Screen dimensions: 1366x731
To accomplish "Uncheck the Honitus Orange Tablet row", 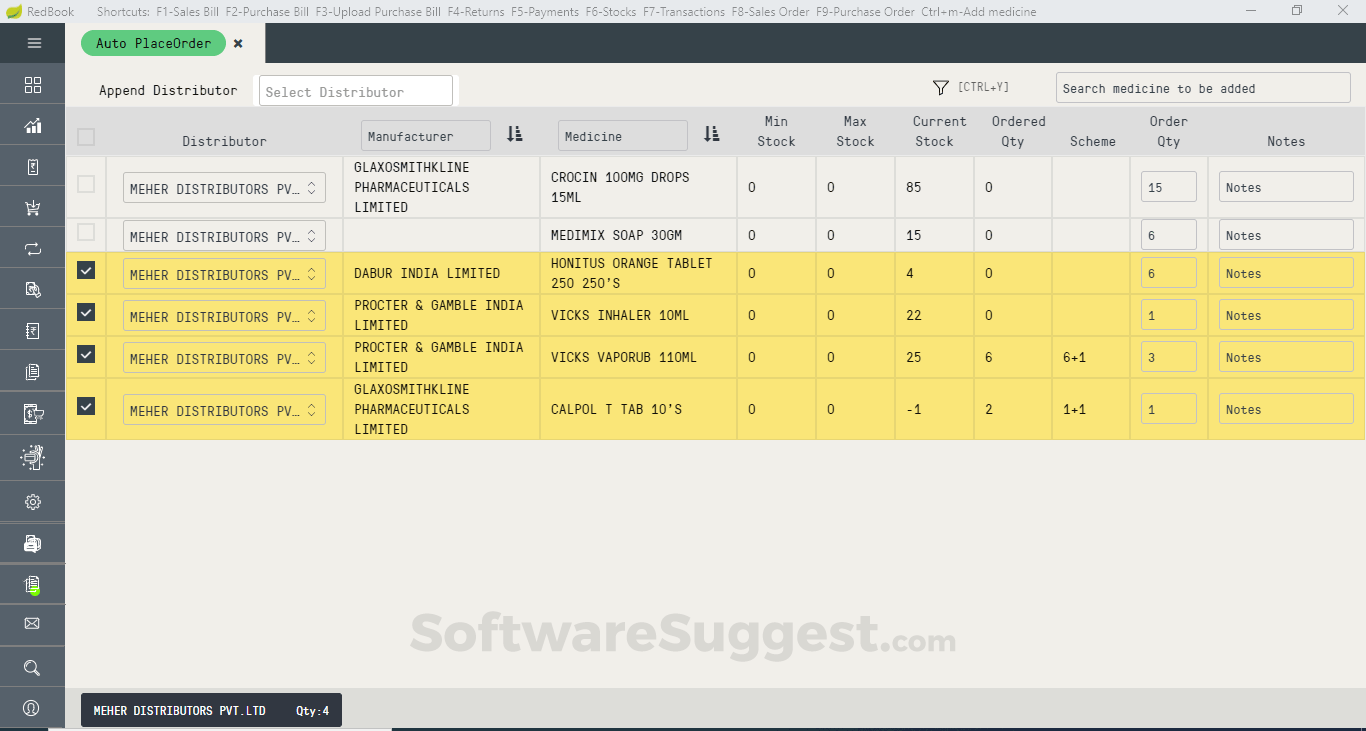I will (86, 271).
